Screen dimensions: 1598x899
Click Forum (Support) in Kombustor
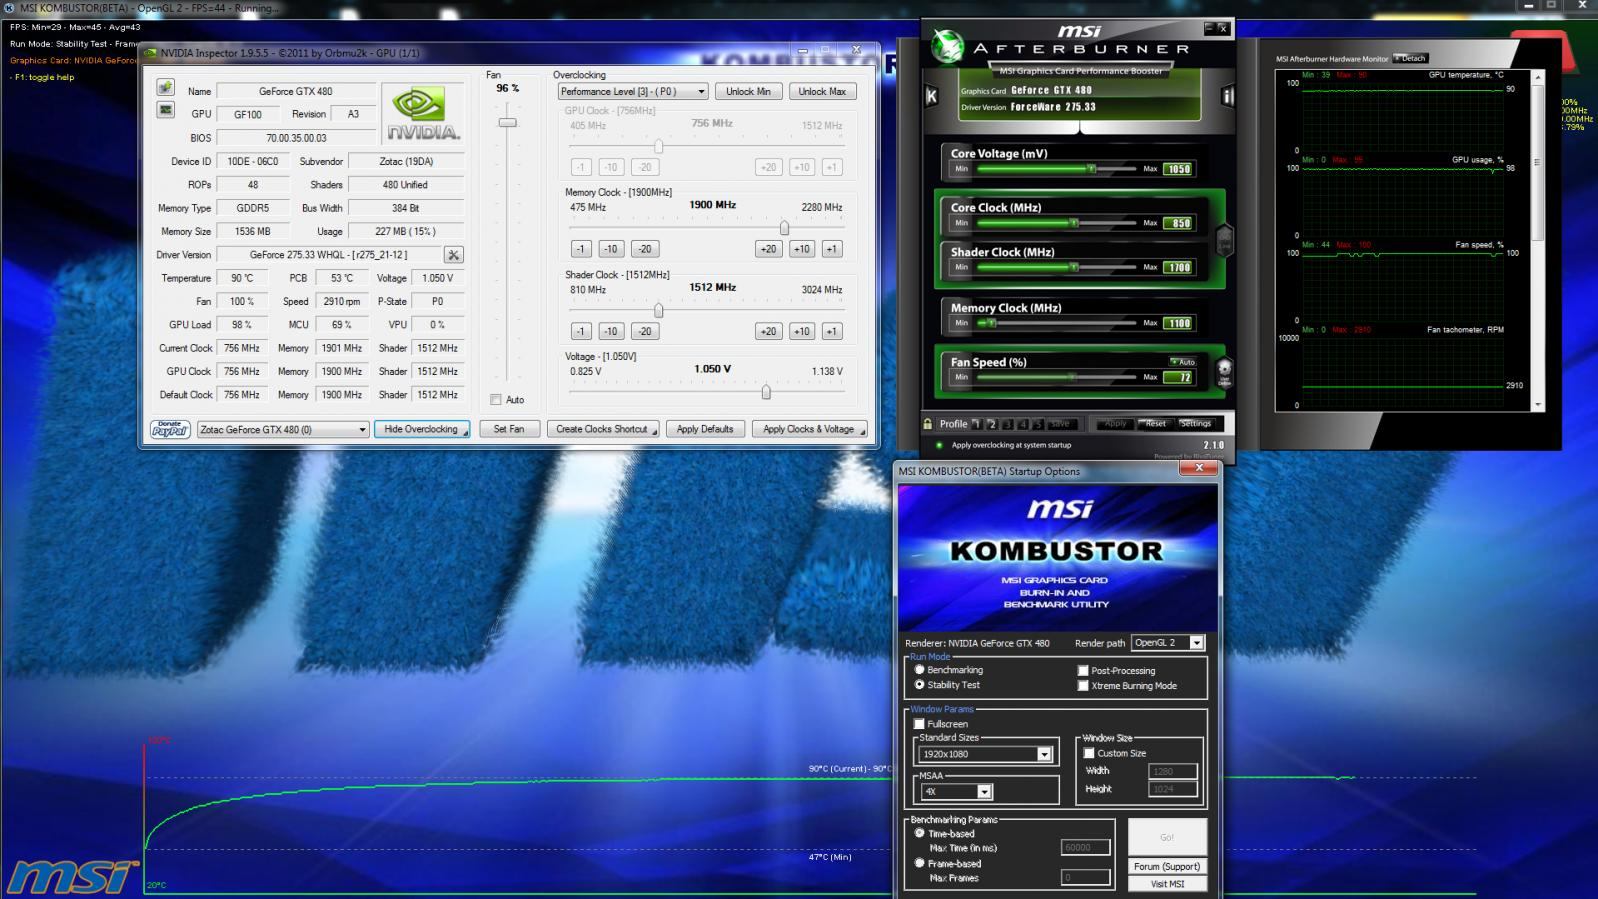pos(1167,866)
